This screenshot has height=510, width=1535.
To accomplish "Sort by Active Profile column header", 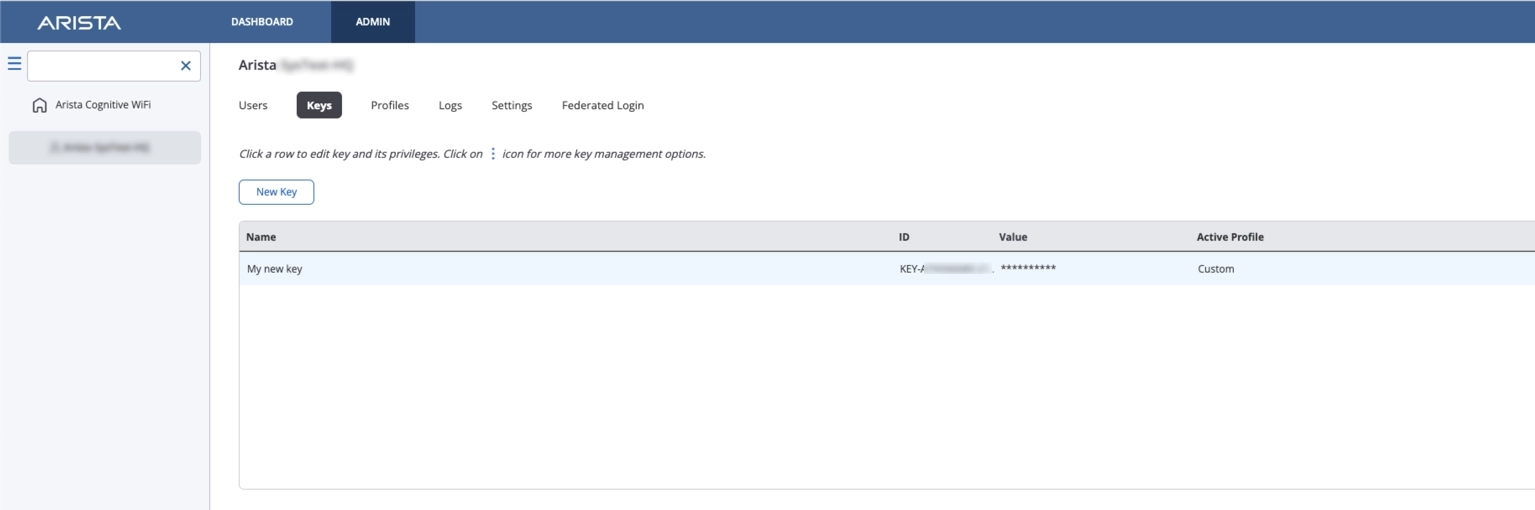I will (x=1230, y=237).
